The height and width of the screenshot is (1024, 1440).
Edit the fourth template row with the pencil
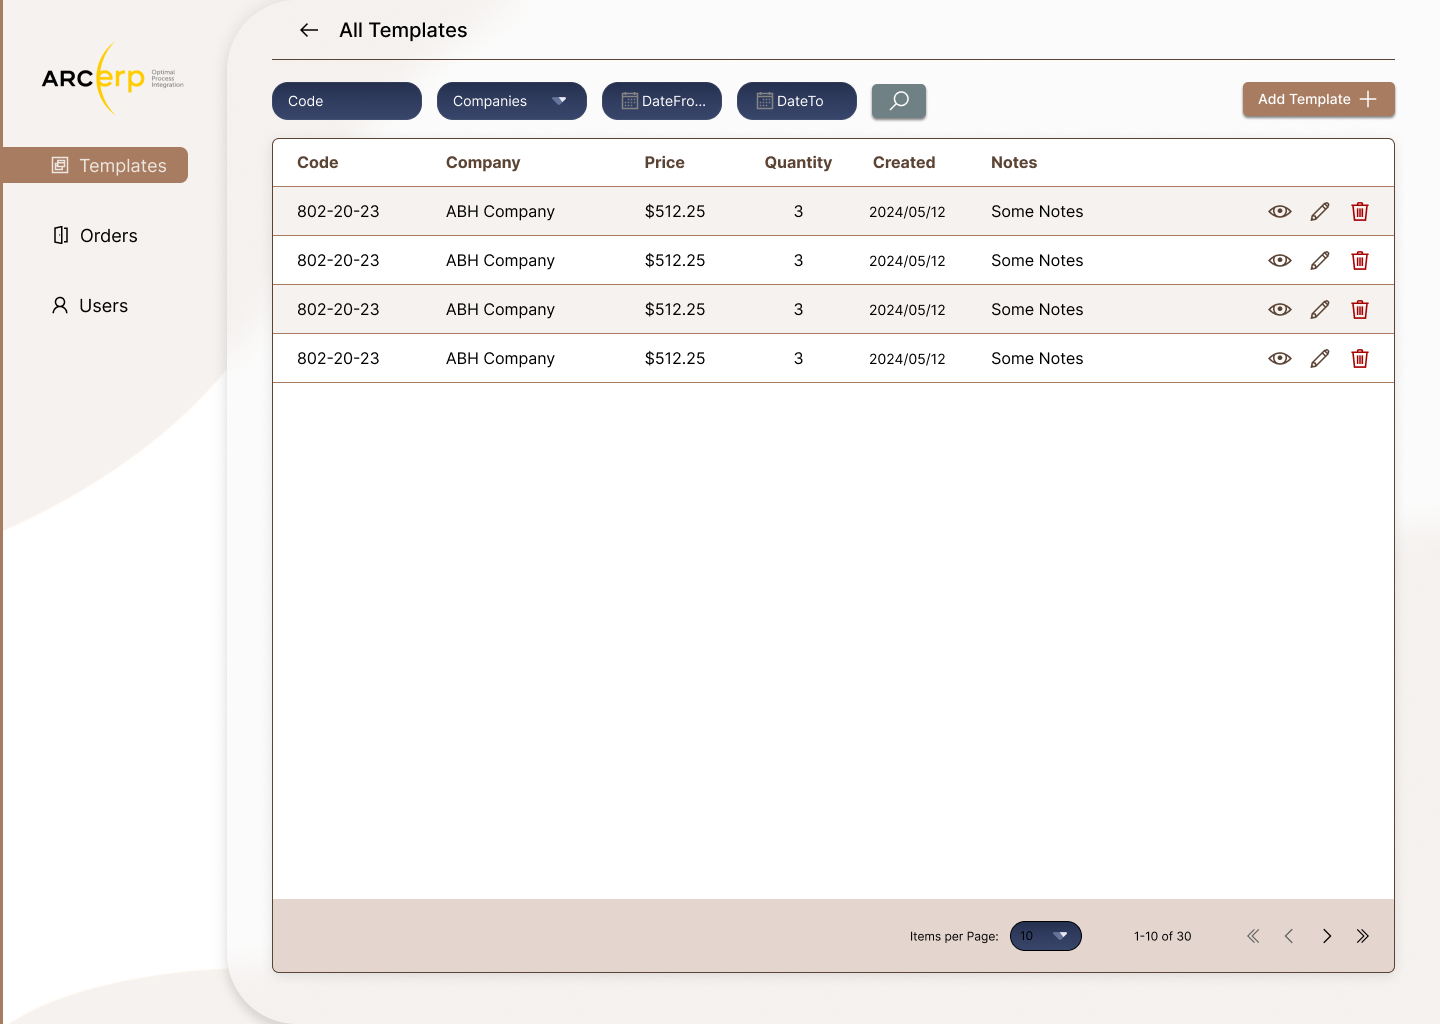[1320, 358]
